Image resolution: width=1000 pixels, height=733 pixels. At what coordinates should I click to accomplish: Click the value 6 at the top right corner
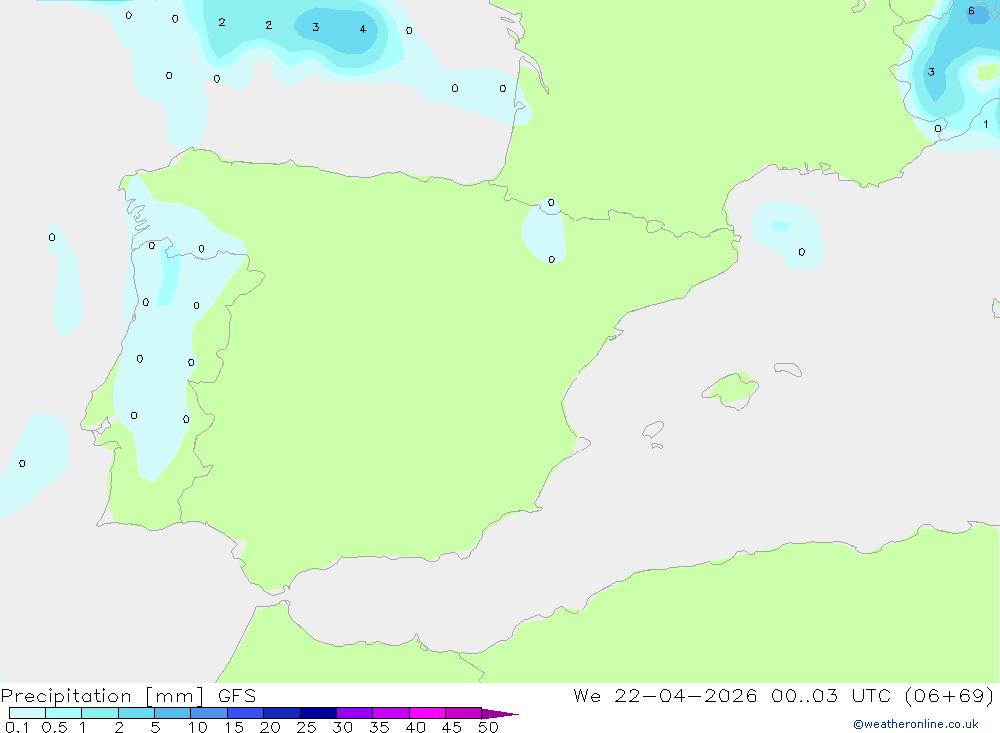[x=971, y=11]
